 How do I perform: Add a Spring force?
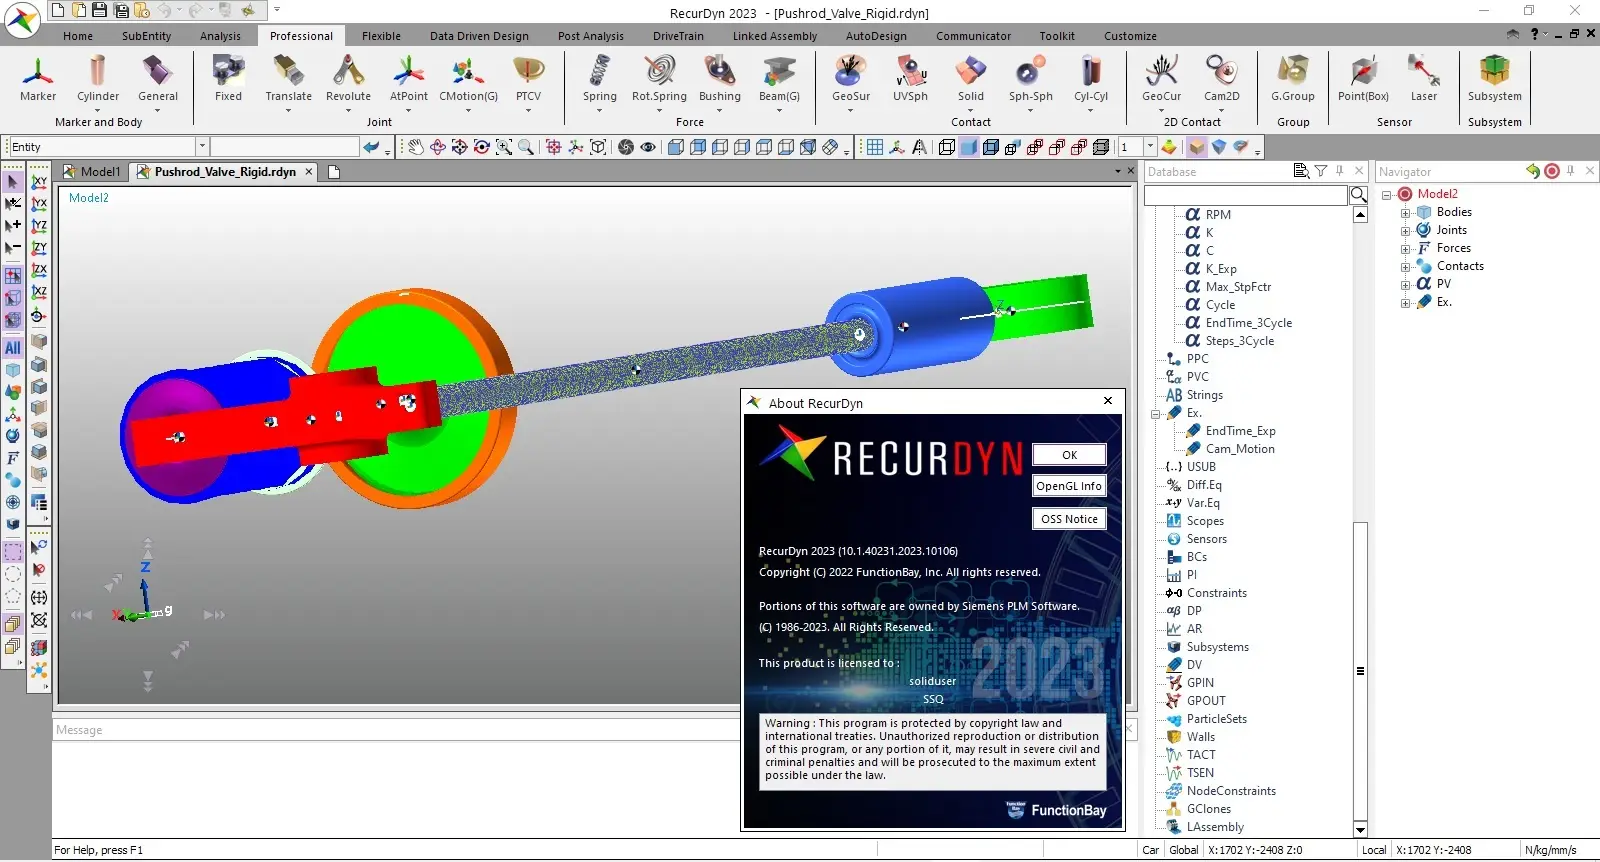(599, 78)
